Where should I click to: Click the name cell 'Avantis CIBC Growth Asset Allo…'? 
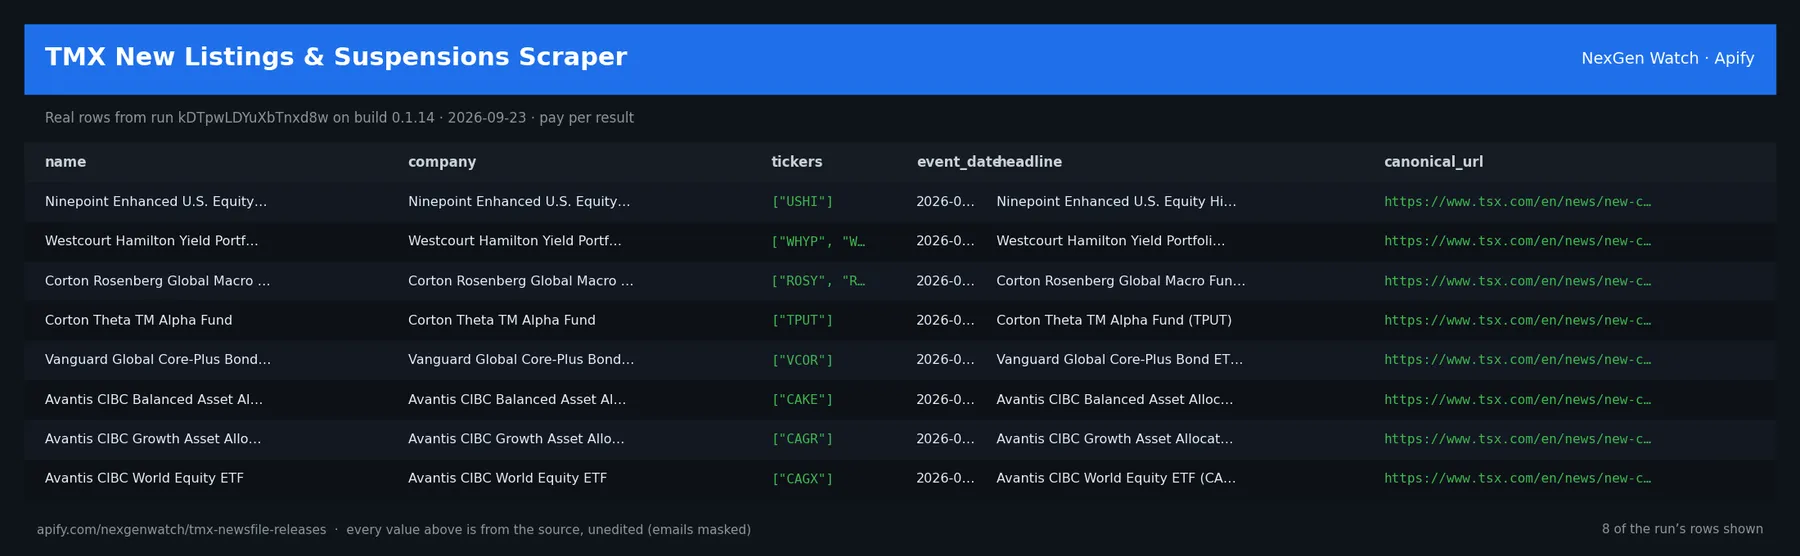pyautogui.click(x=153, y=439)
